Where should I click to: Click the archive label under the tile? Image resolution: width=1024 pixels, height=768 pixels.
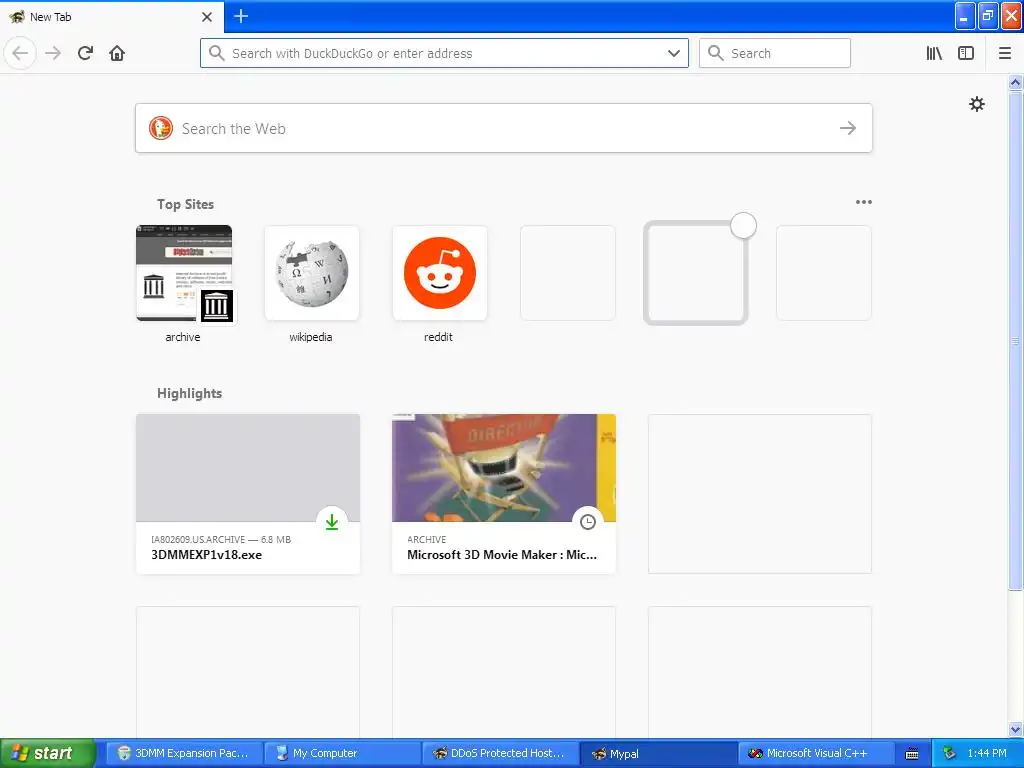click(183, 337)
